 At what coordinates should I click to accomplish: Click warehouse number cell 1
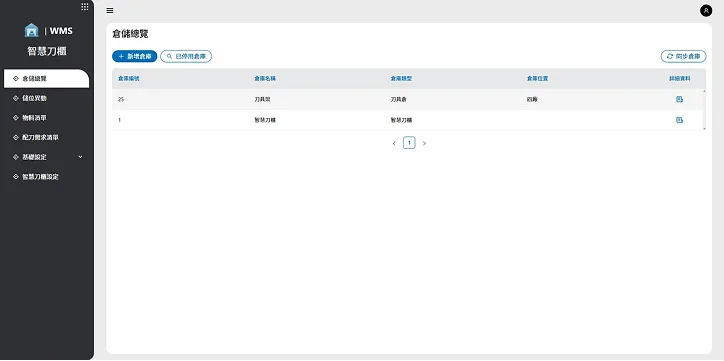pyautogui.click(x=120, y=120)
